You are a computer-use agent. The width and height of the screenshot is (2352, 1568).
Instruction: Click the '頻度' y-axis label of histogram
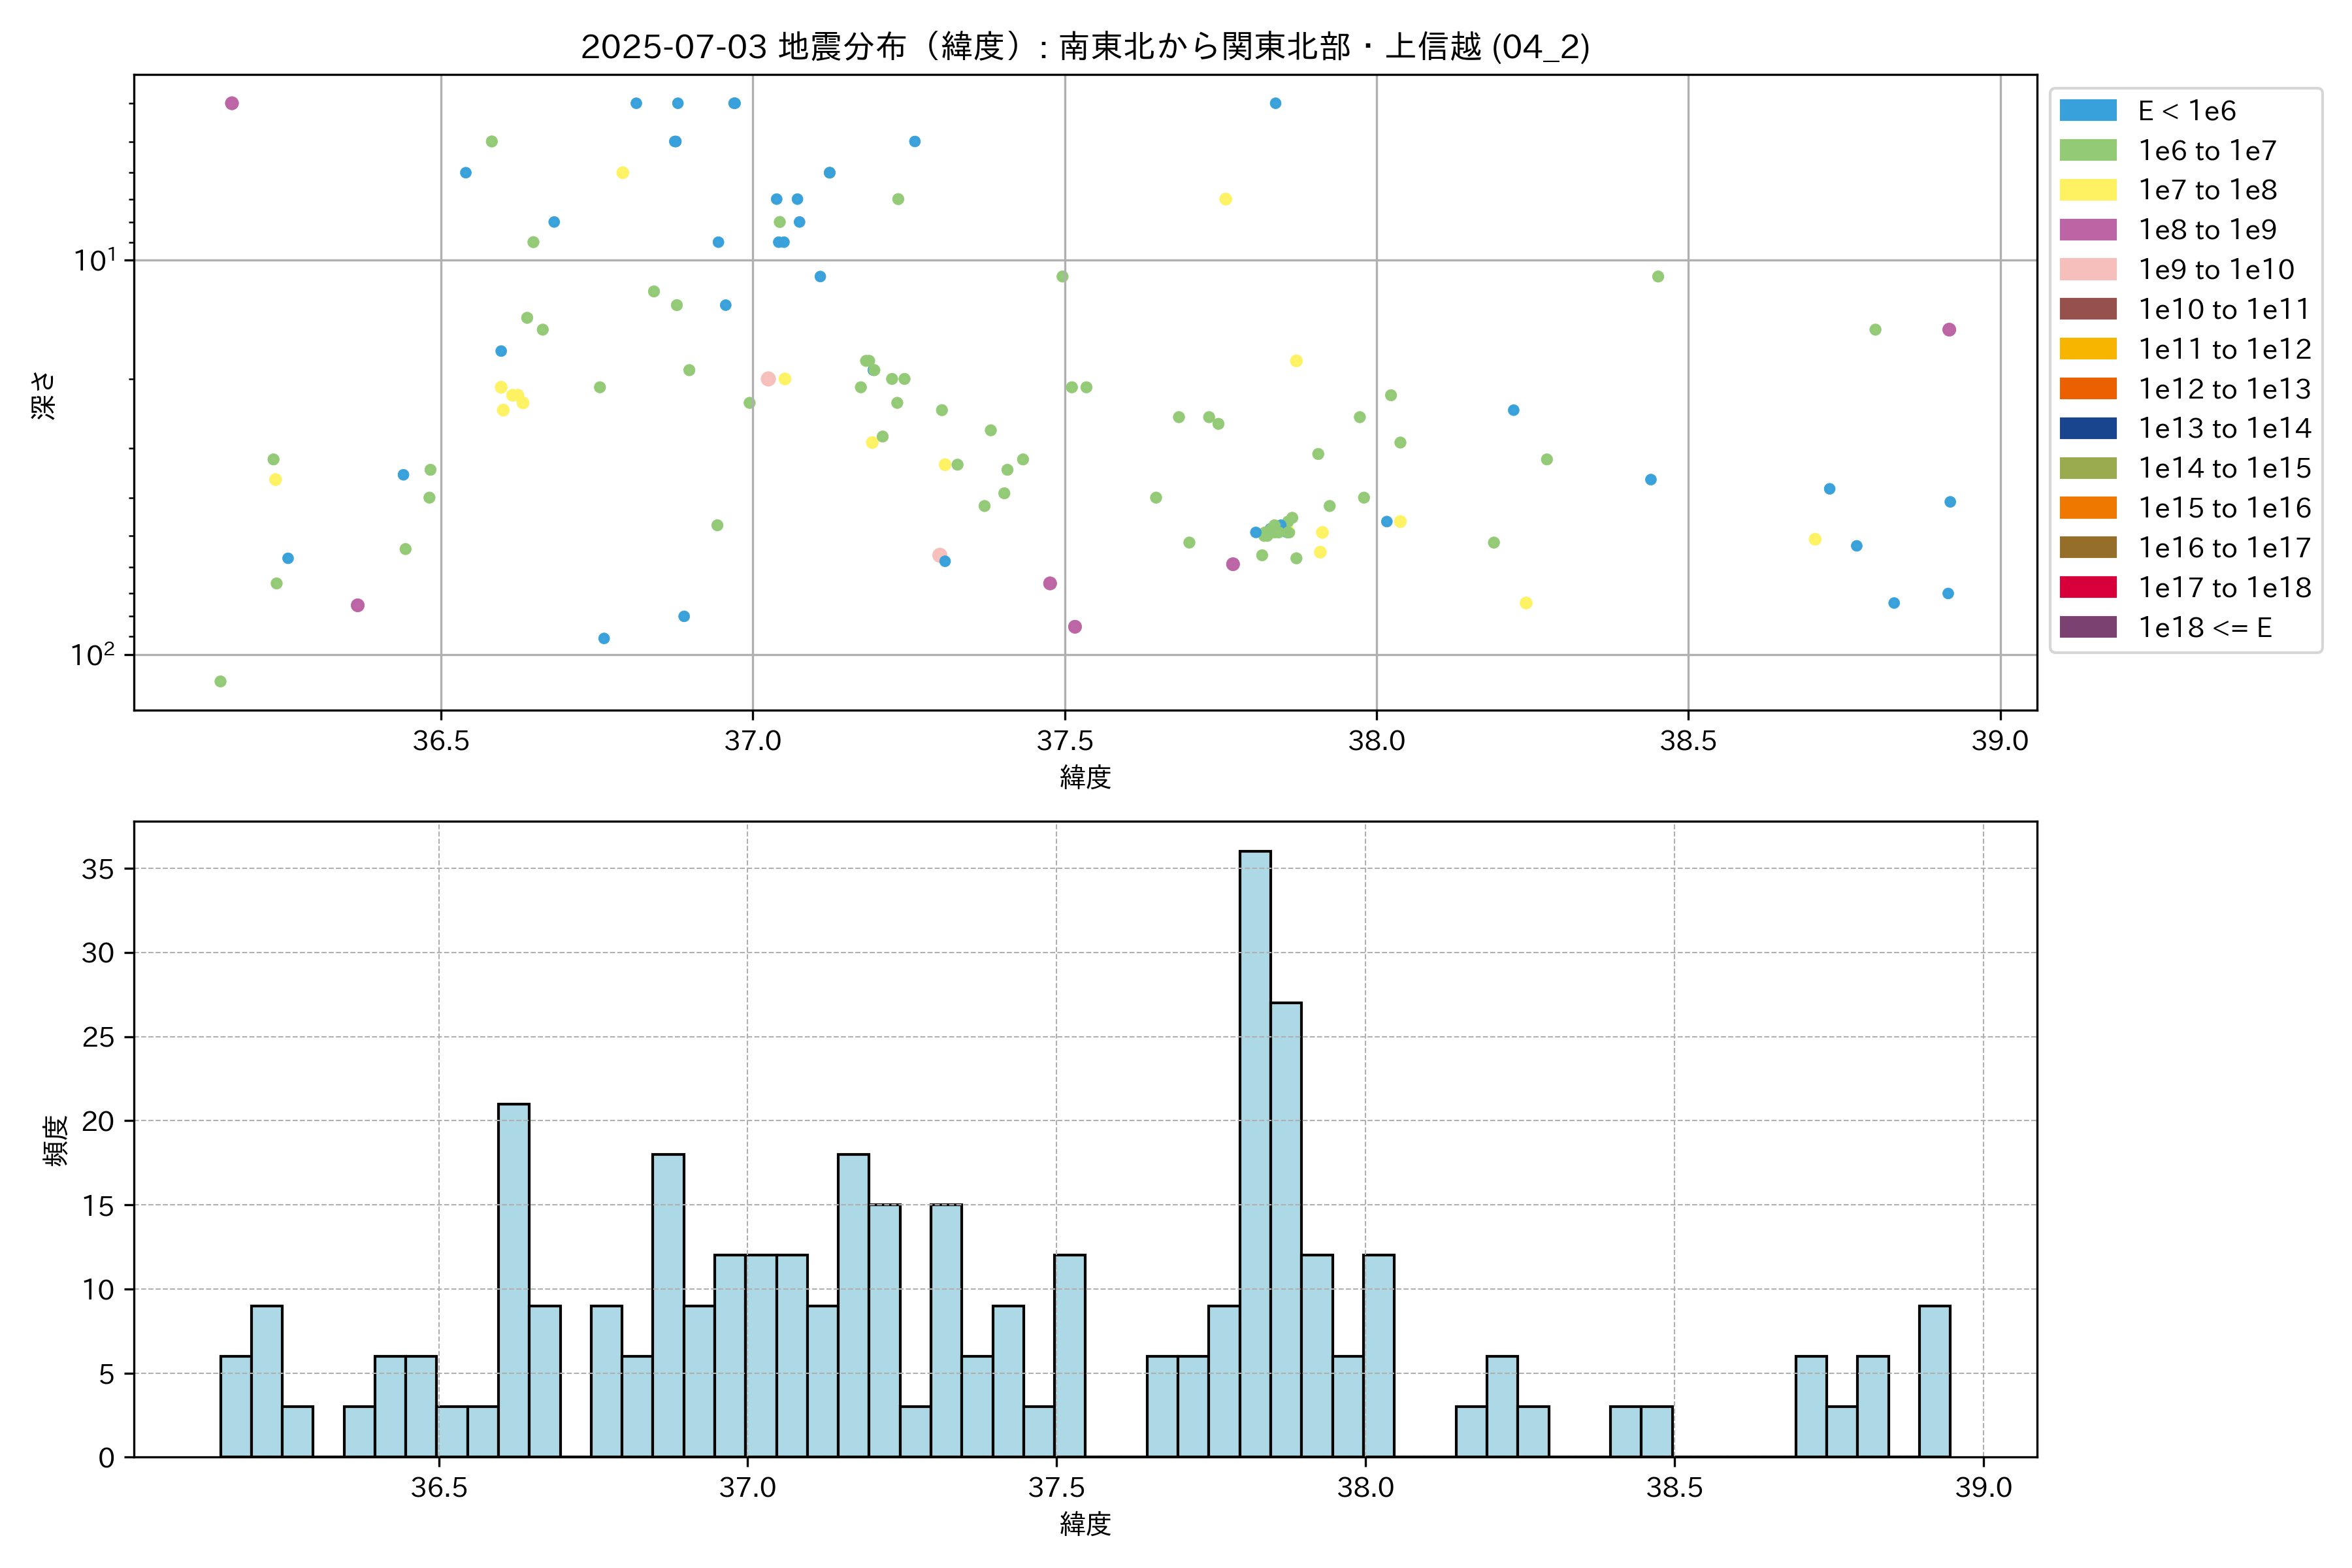click(x=56, y=1141)
